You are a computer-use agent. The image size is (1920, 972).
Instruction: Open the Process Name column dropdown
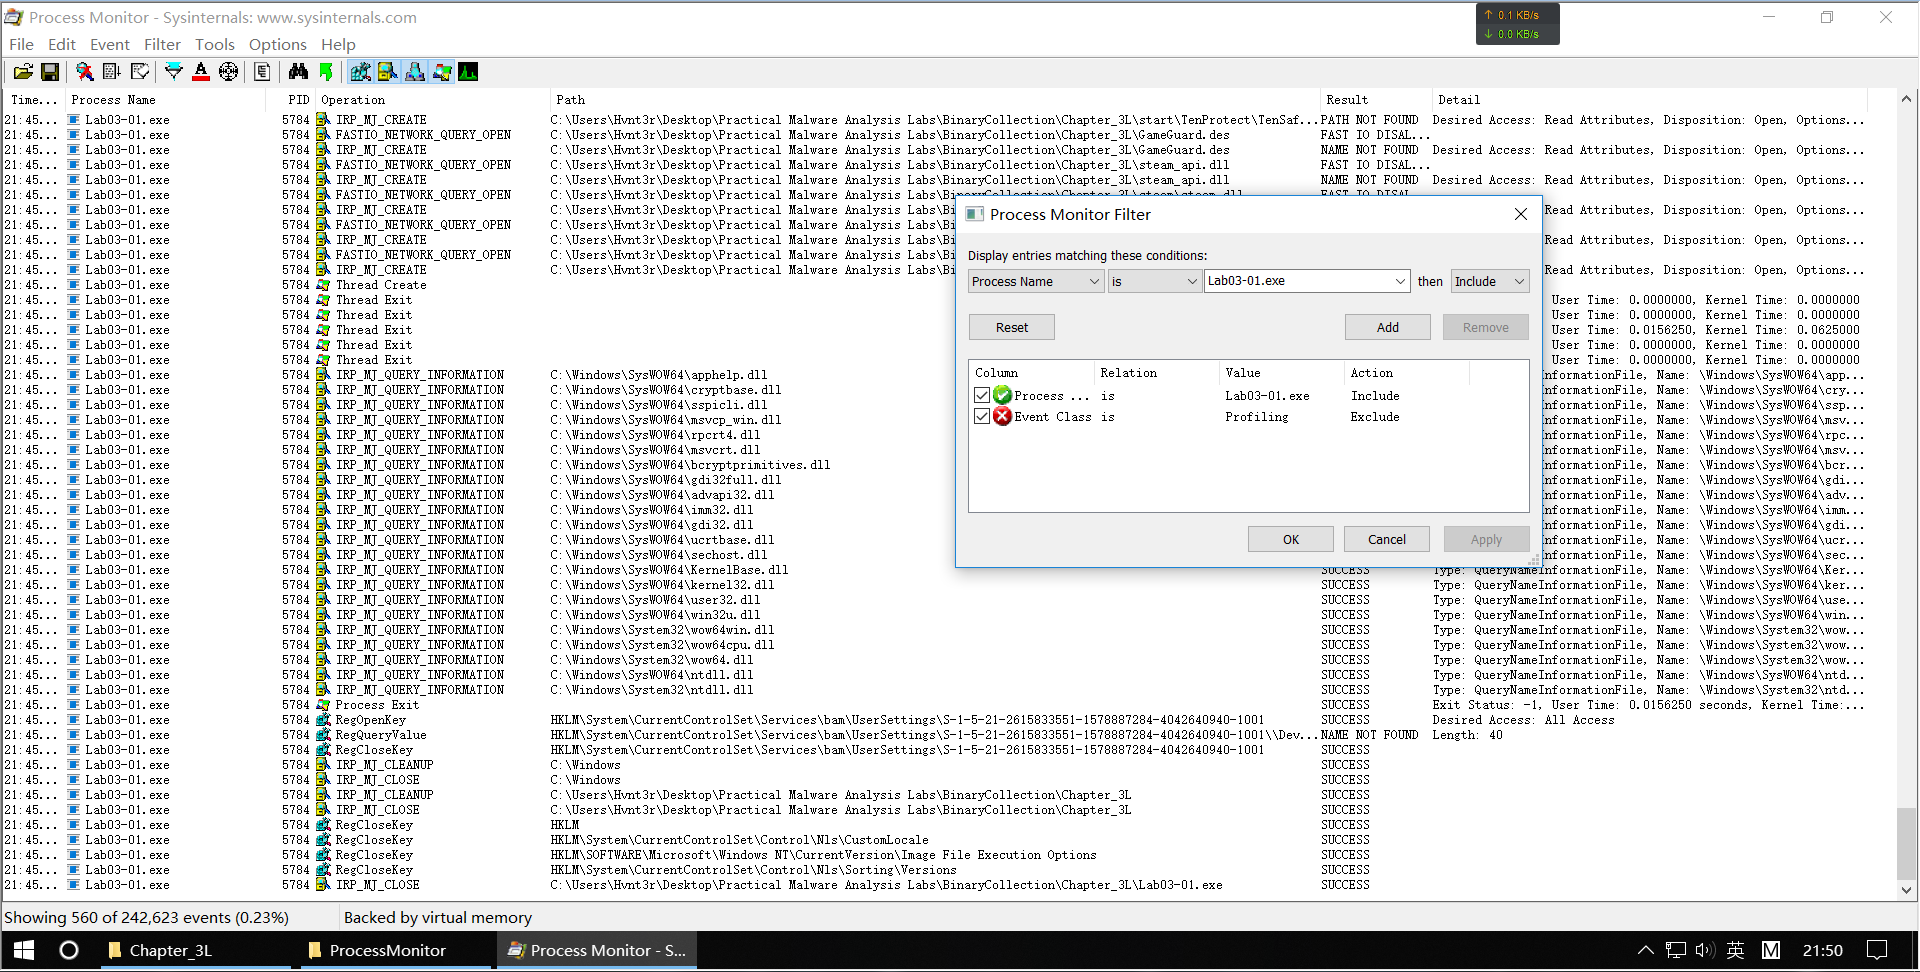pyautogui.click(x=1036, y=282)
